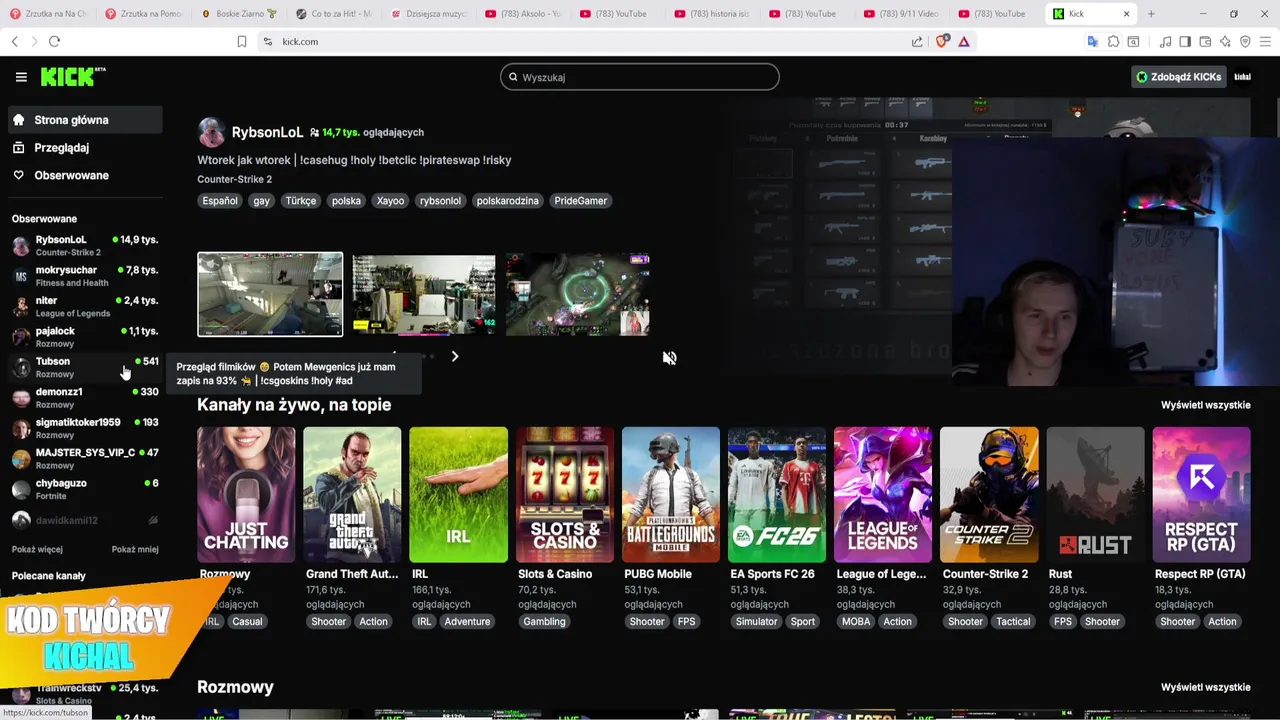Image resolution: width=1280 pixels, height=720 pixels.
Task: Open Leo AI sparkle icon
Action: click(x=1225, y=41)
